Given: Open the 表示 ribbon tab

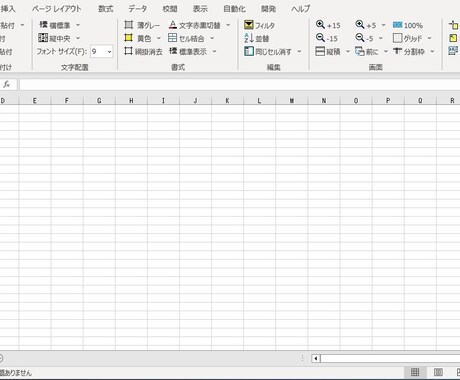Looking at the screenshot, I should coord(200,9).
